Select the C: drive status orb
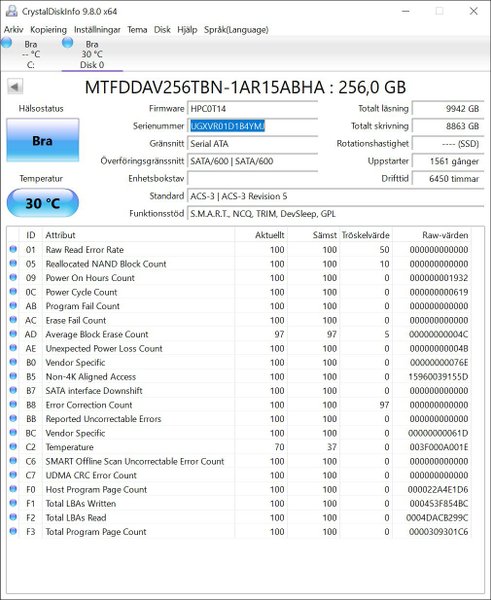Viewport: 491px width, 600px height. point(7,43)
